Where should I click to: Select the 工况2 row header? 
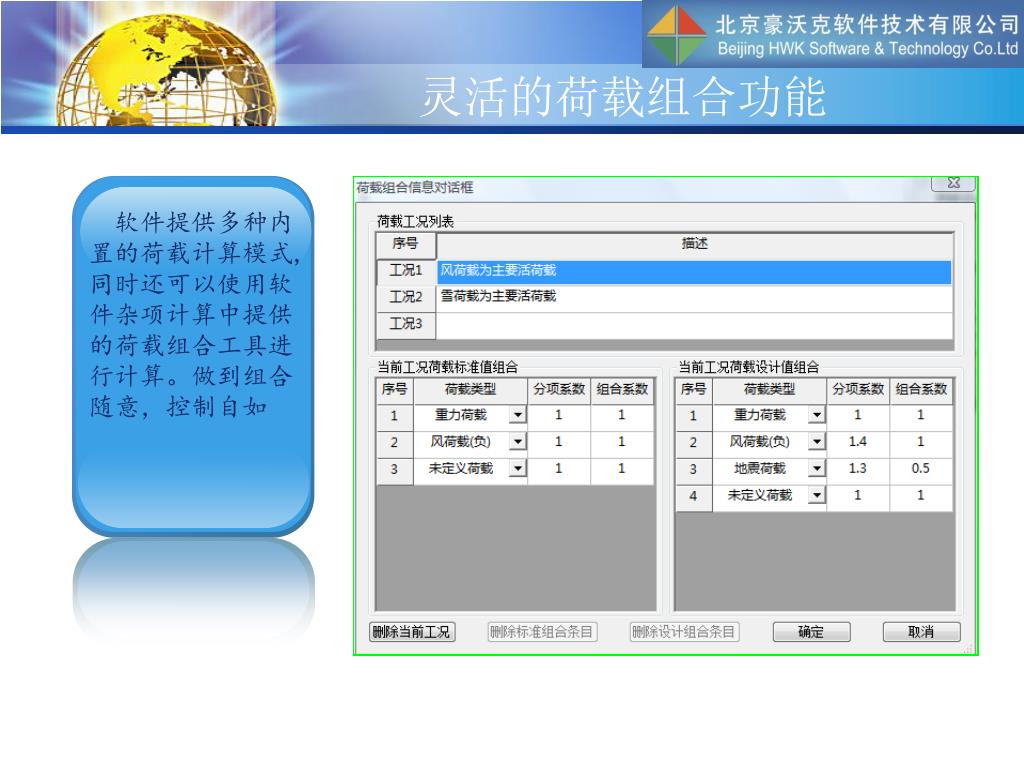[x=406, y=297]
